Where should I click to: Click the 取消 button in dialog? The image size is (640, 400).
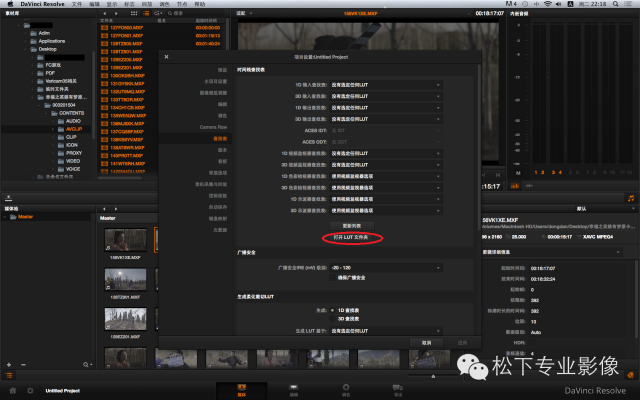pos(427,343)
